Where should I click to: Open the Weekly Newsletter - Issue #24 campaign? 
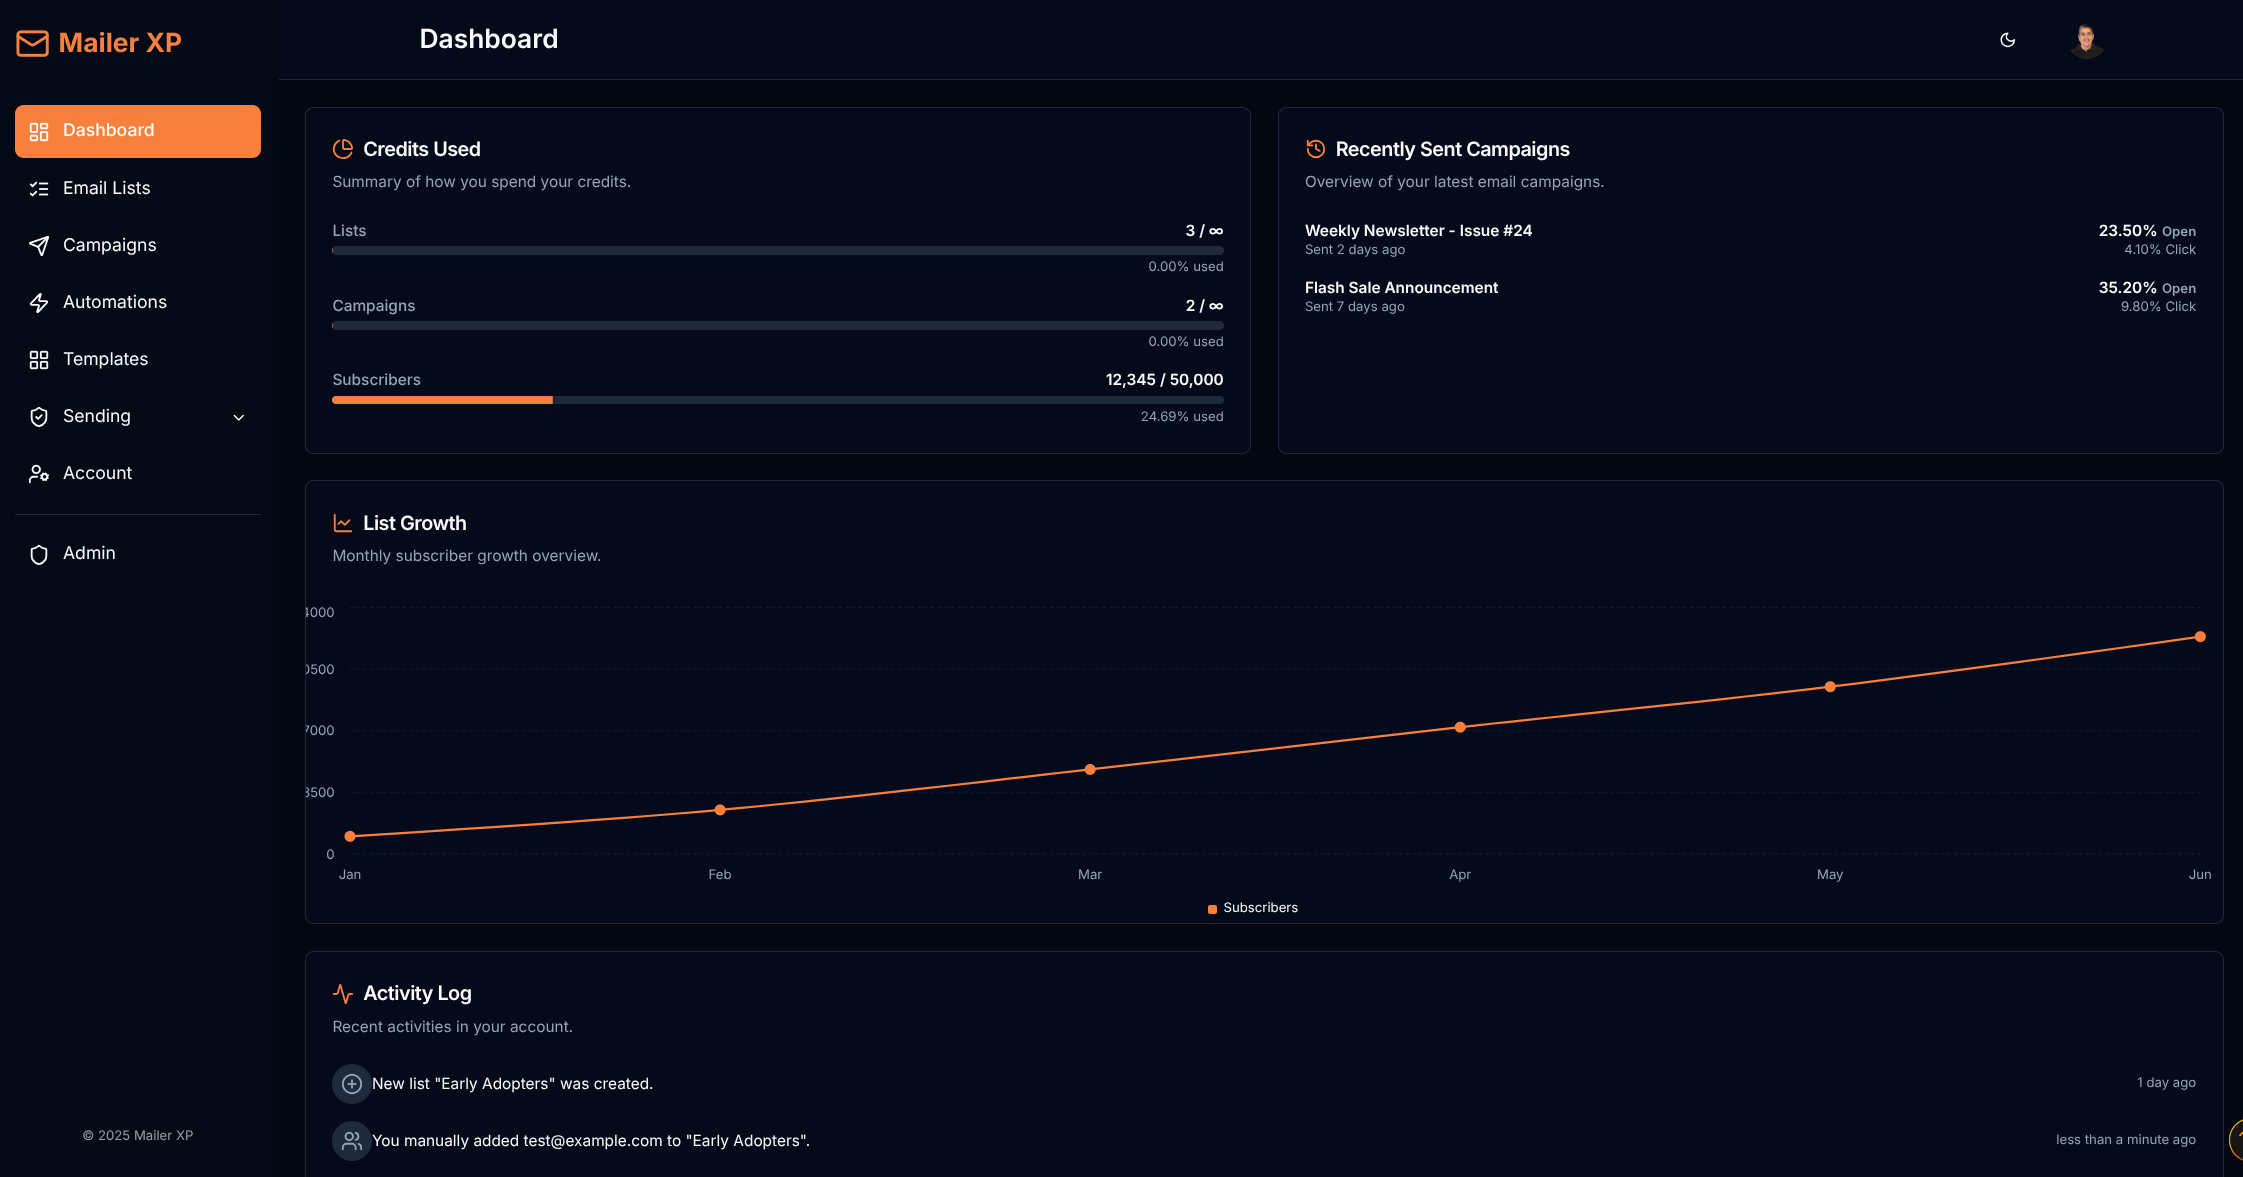[1419, 230]
